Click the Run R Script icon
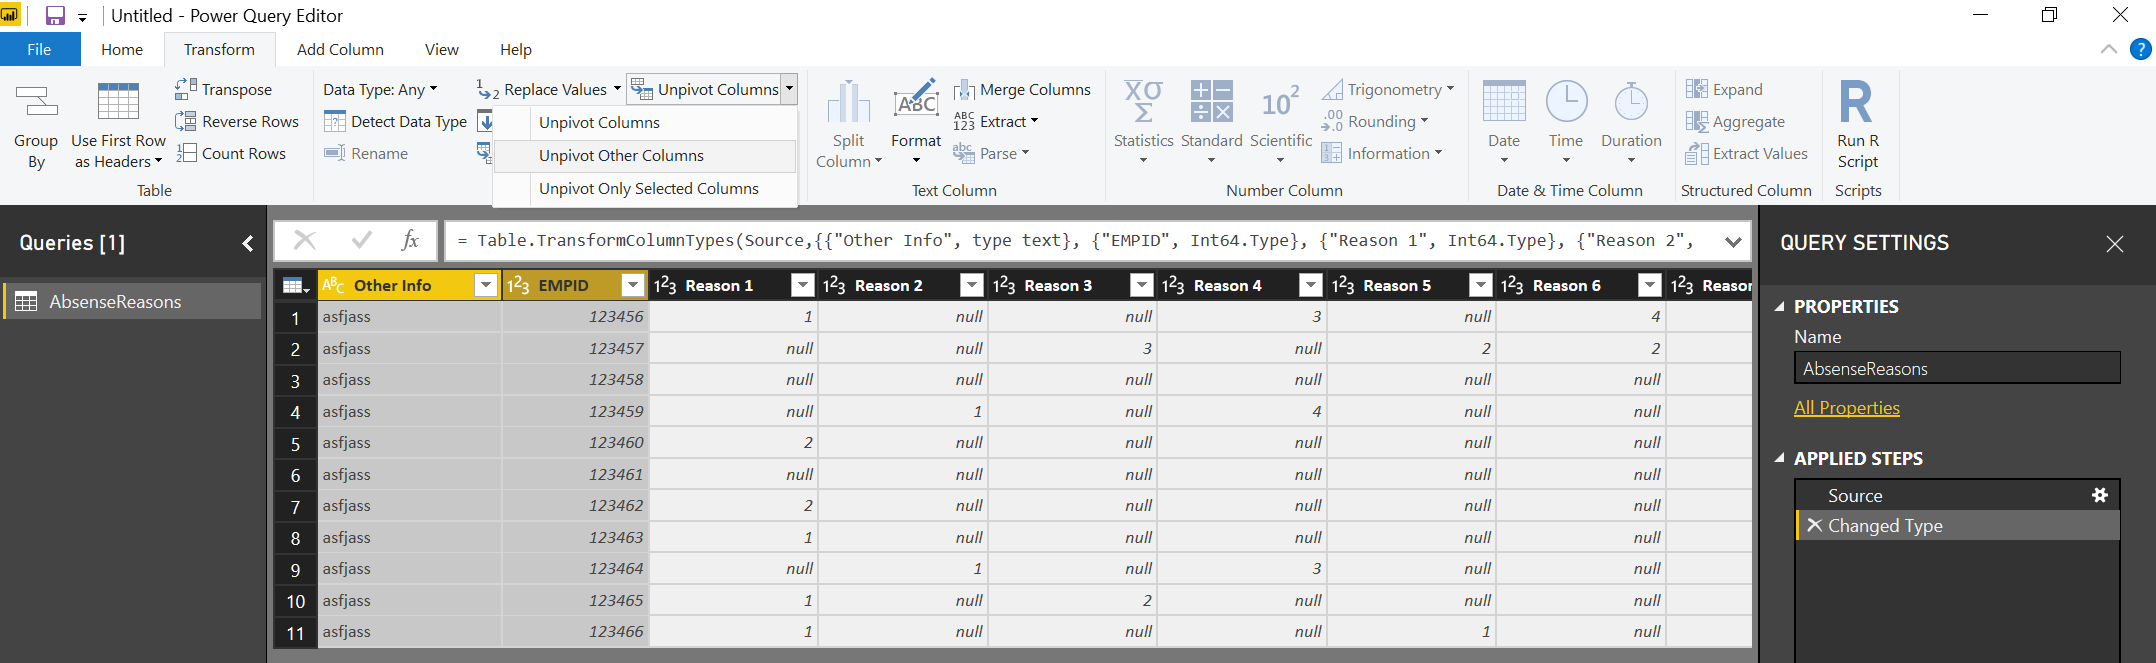 coord(1856,102)
